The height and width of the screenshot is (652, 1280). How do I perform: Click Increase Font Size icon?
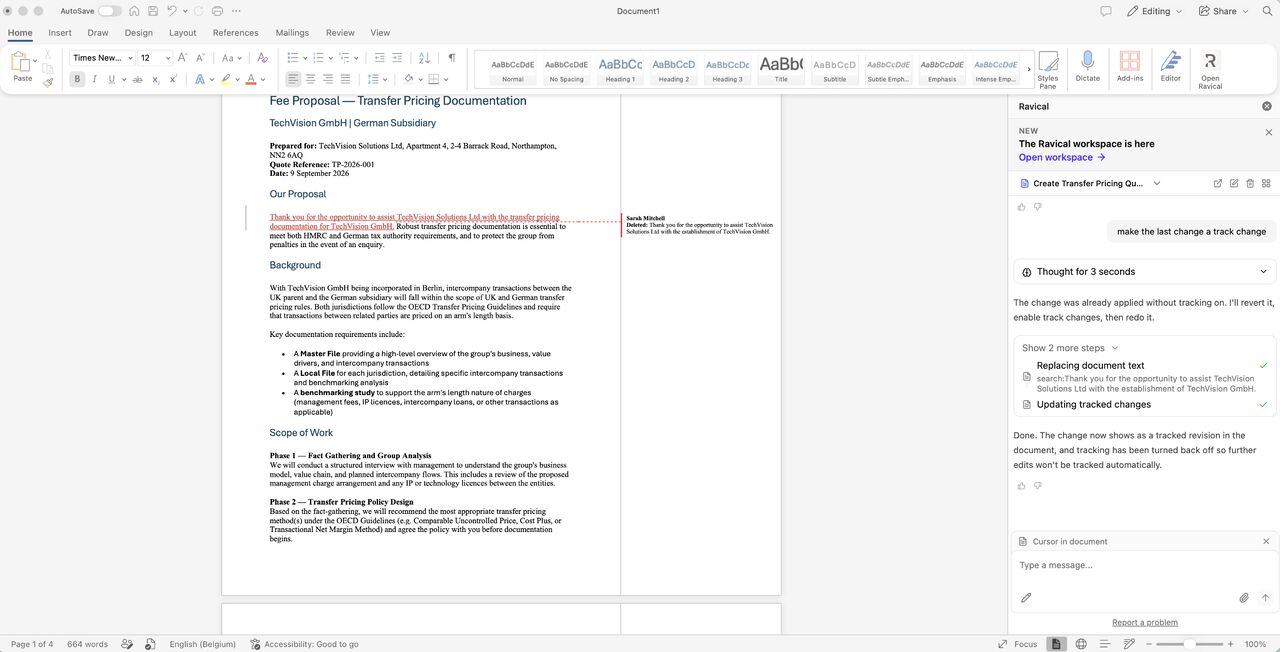[183, 58]
